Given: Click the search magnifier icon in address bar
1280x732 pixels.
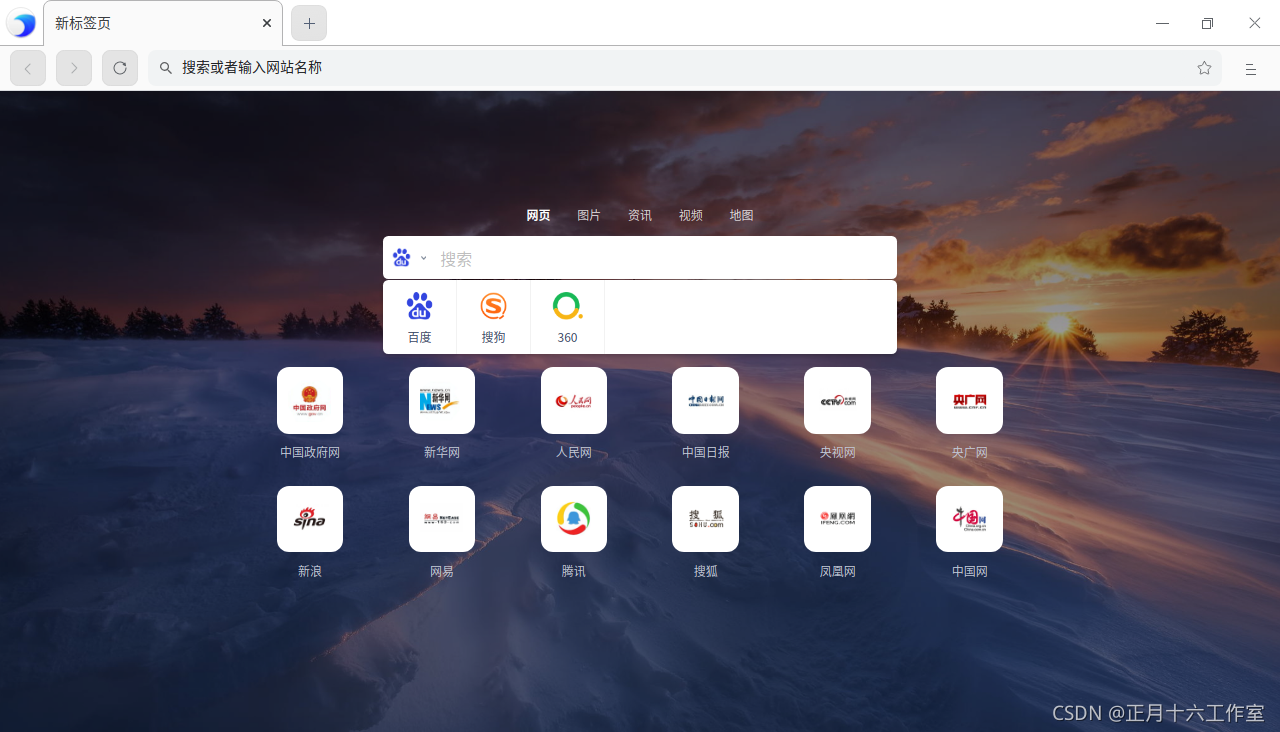Looking at the screenshot, I should [166, 68].
